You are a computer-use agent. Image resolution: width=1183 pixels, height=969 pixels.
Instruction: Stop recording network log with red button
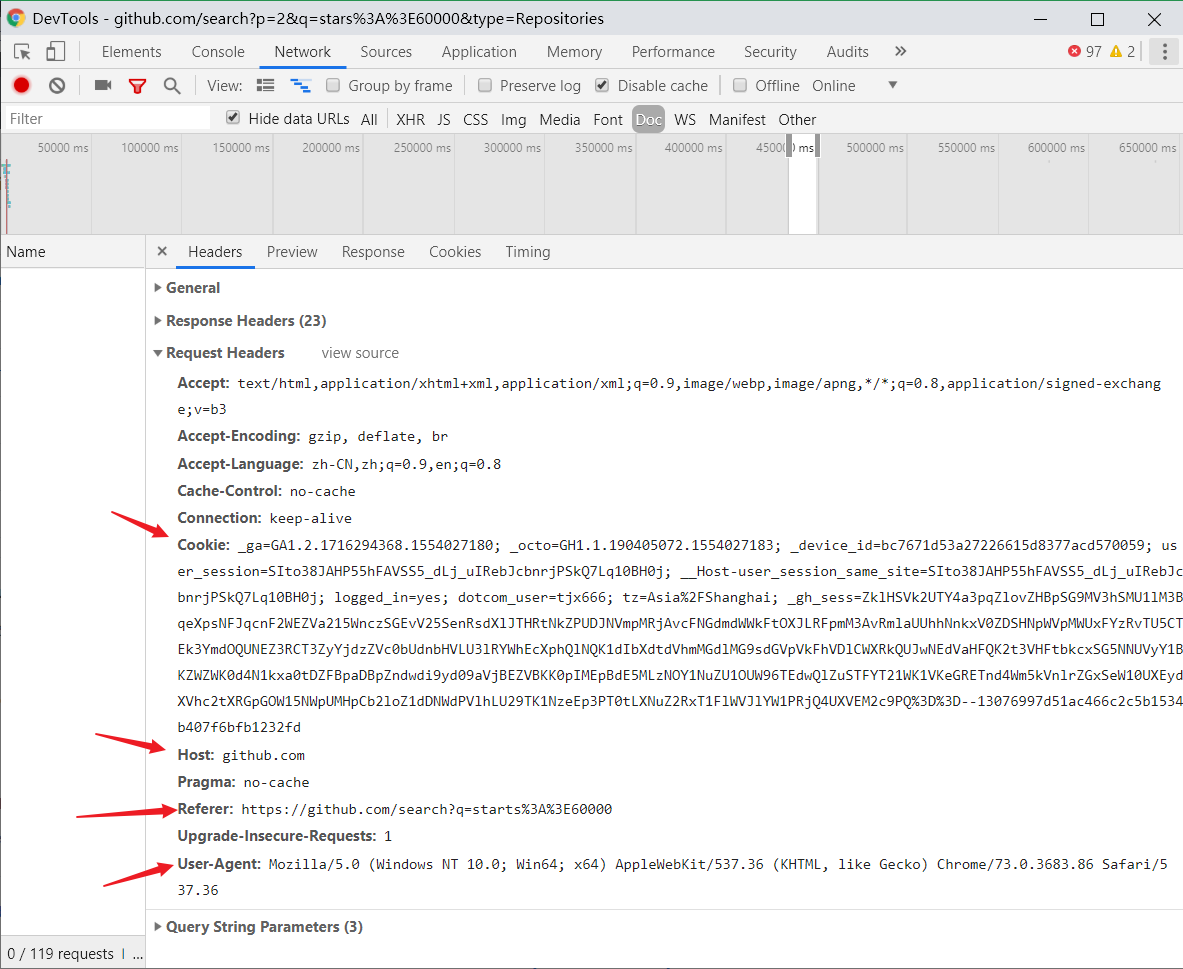point(21,85)
